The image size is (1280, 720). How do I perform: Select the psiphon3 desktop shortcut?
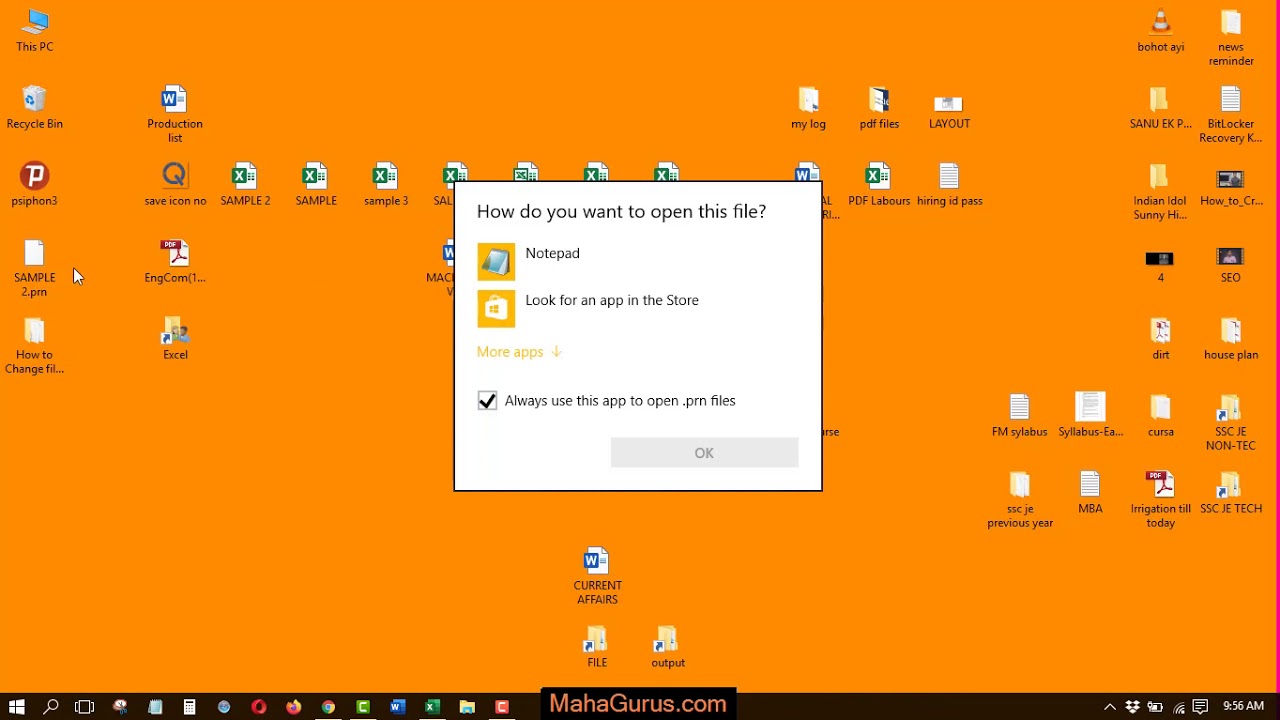click(x=35, y=184)
